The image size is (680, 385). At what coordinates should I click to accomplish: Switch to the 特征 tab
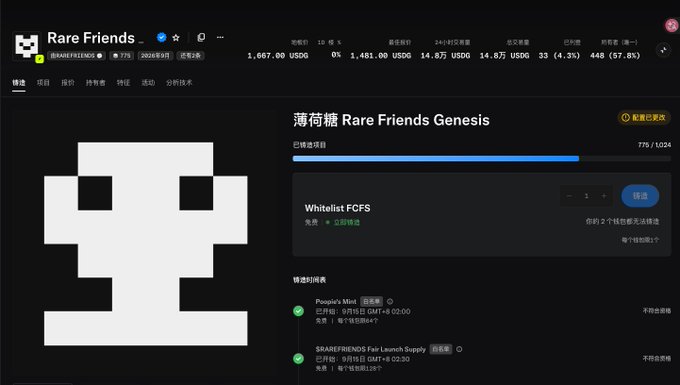coord(124,82)
